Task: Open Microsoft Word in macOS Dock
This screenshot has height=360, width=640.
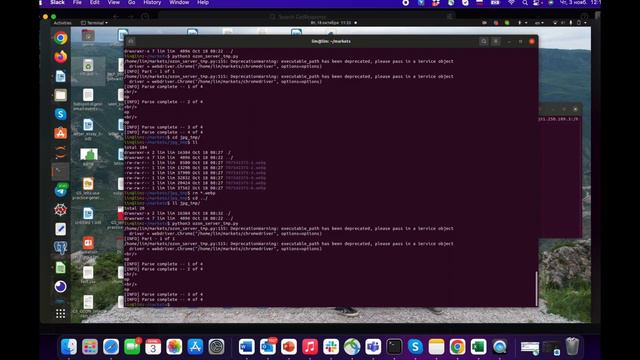Action: click(x=247, y=347)
